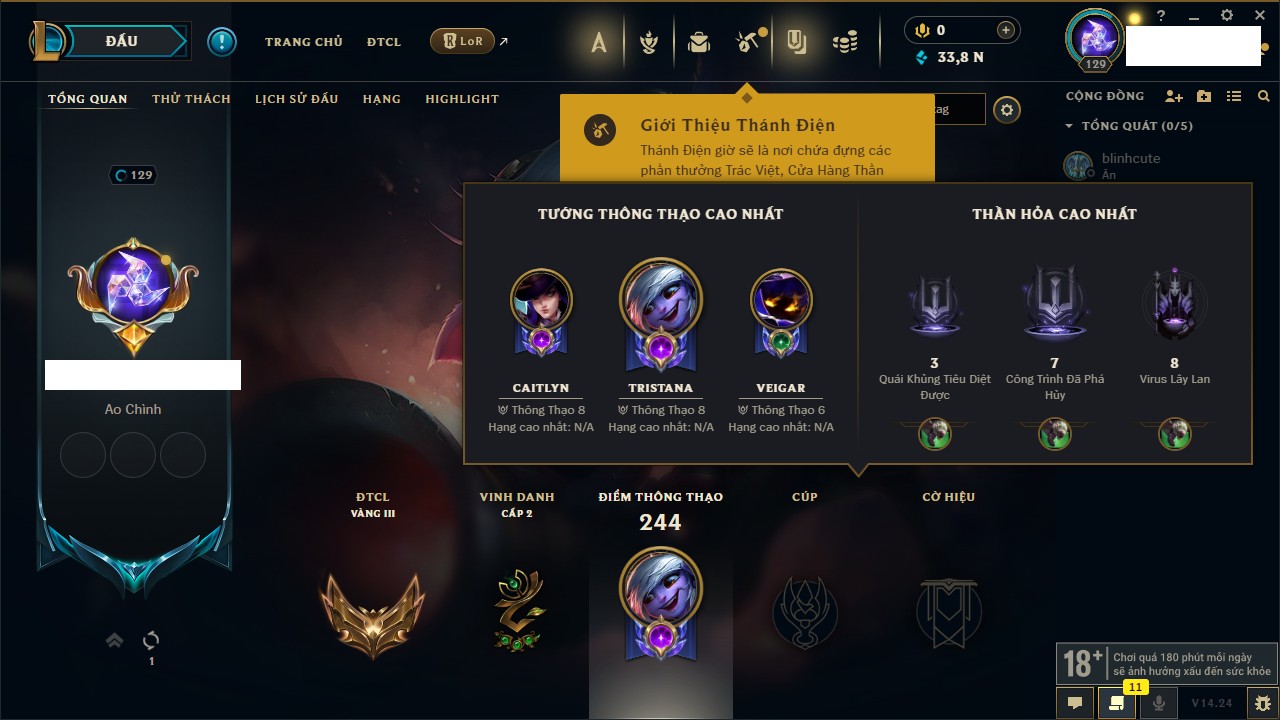Open the Collection backpack icon
Image resolution: width=1280 pixels, height=720 pixels.
699,41
